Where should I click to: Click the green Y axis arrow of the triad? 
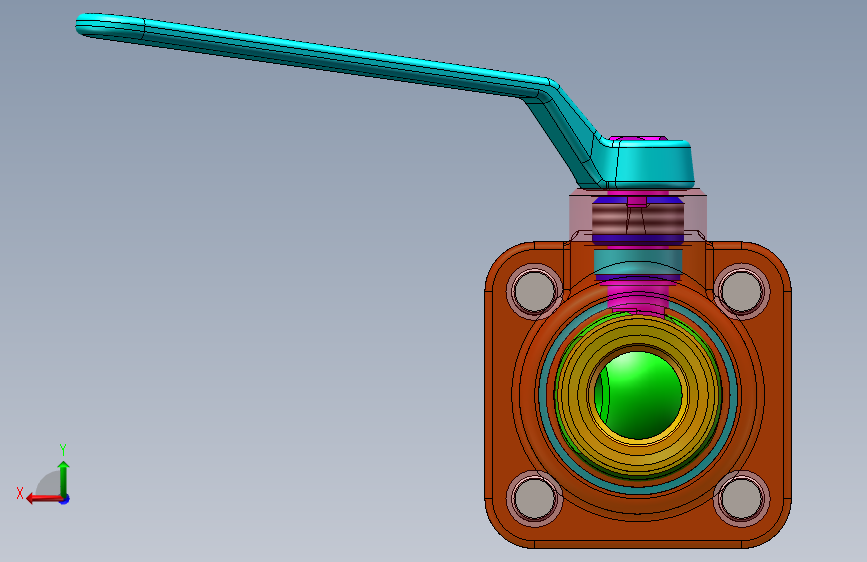(63, 478)
